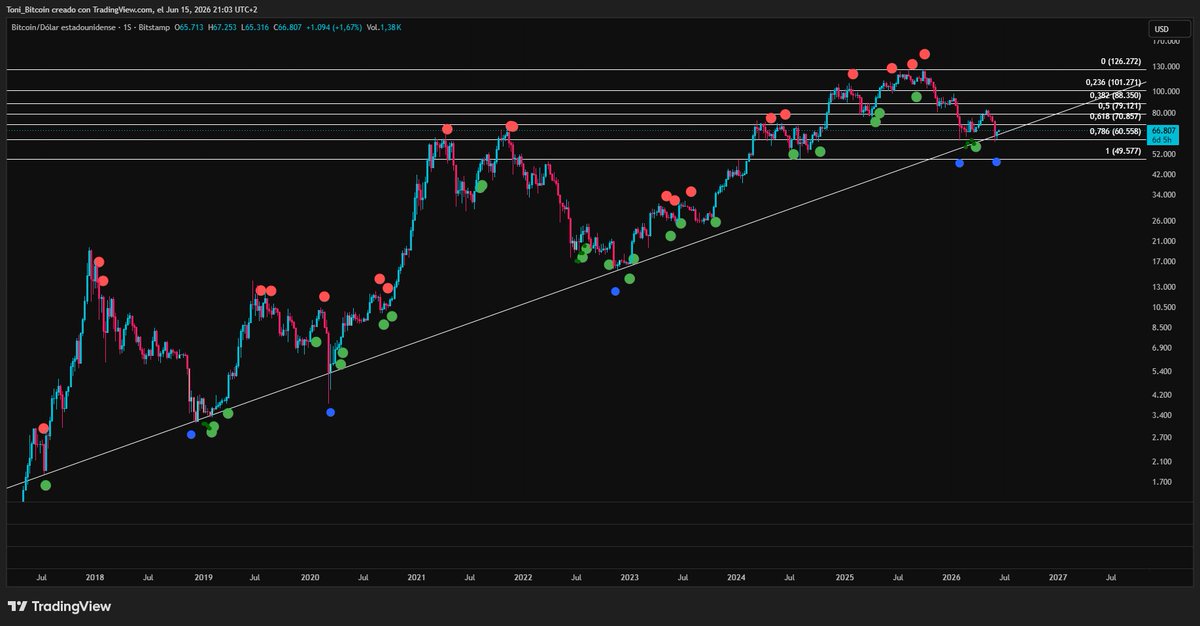Click the 10.500 price axis label

click(1162, 308)
